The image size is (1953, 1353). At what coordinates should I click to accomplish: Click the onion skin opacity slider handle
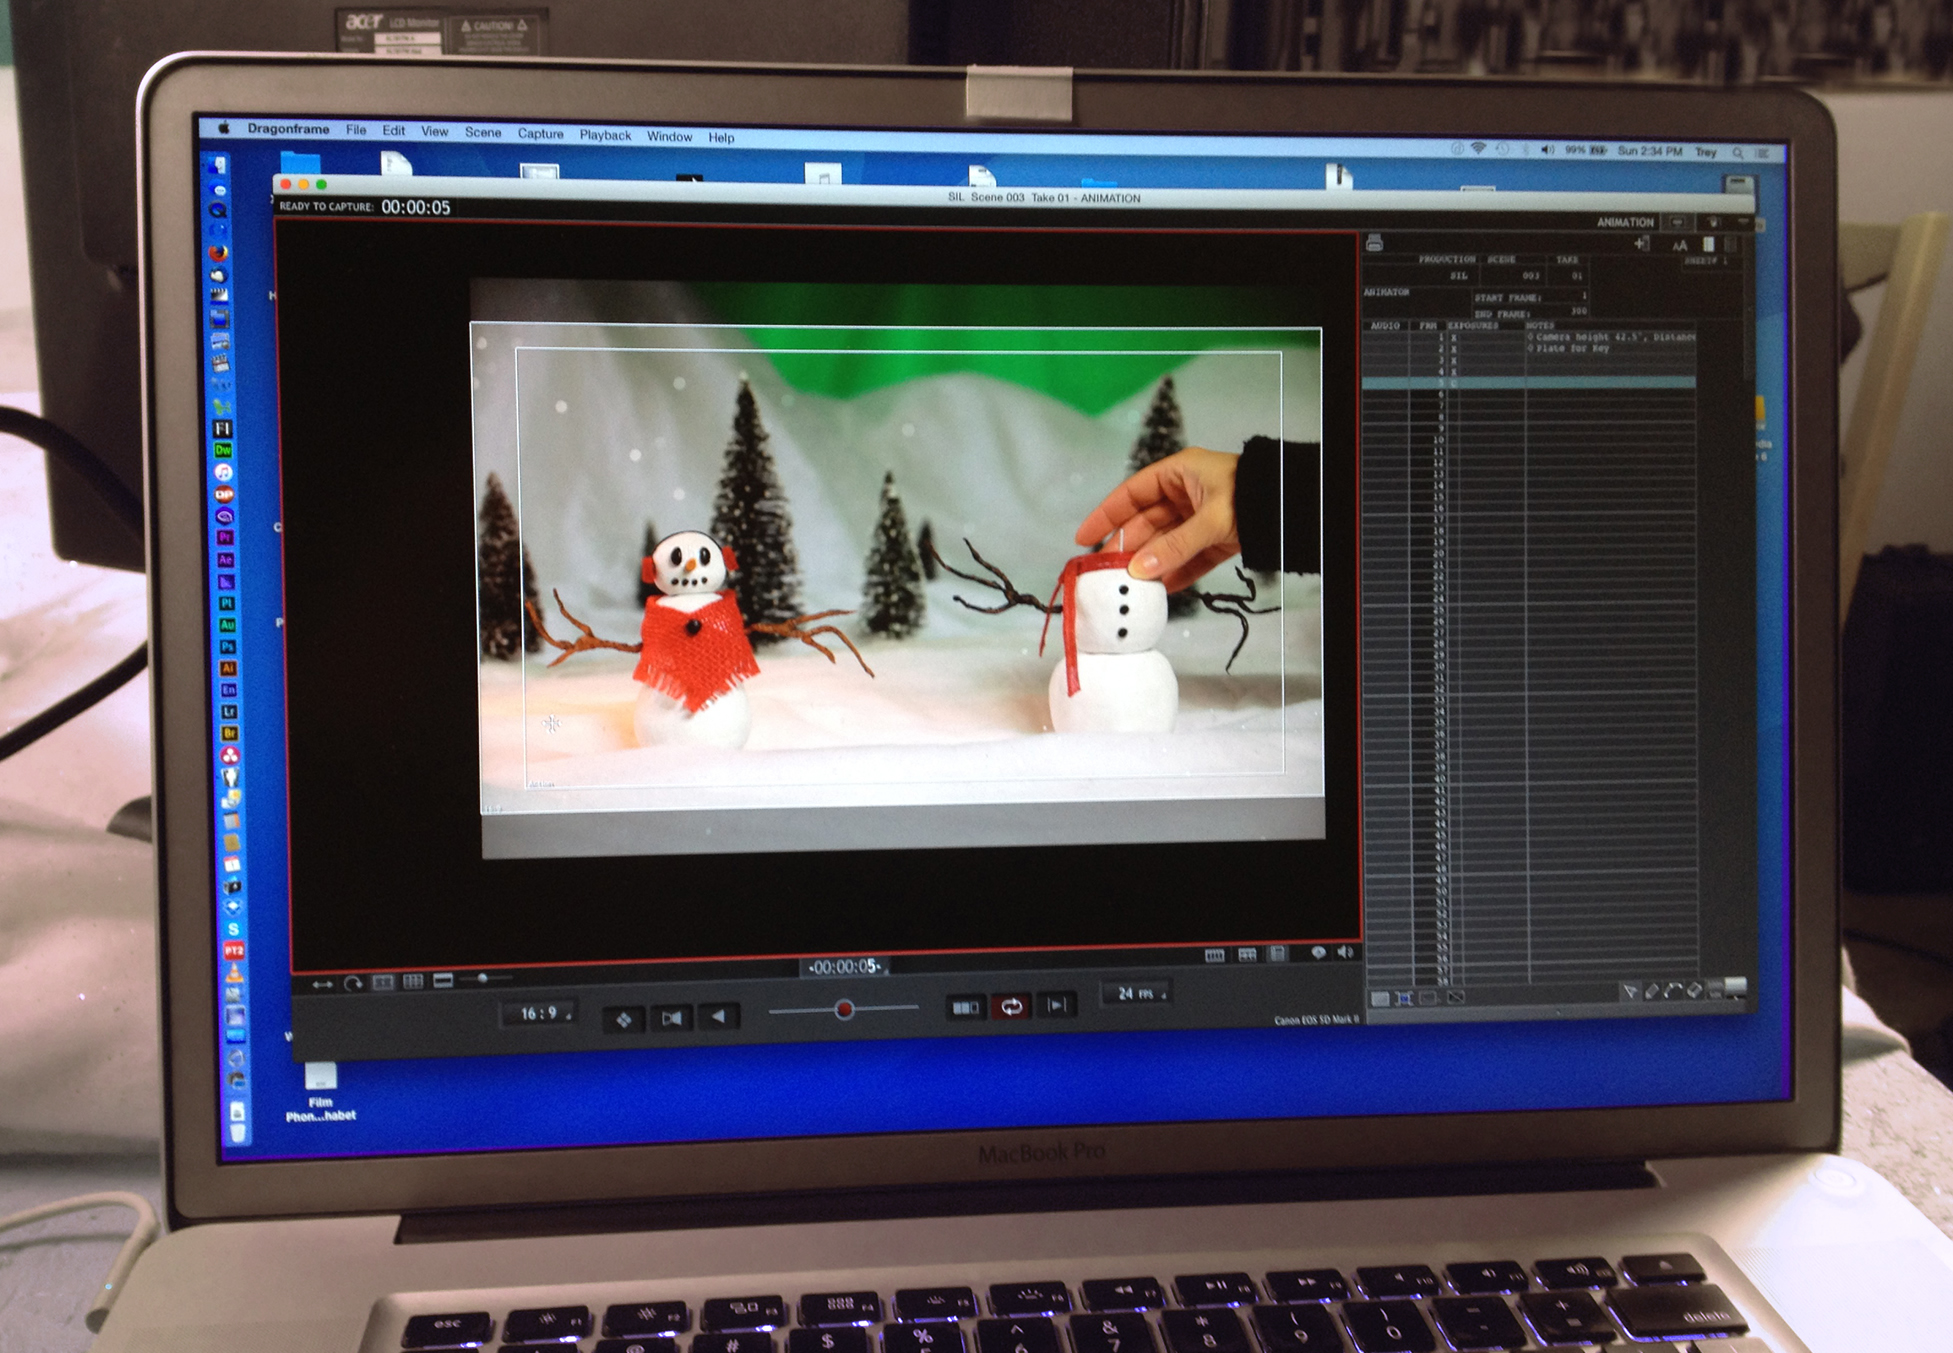(x=844, y=1010)
